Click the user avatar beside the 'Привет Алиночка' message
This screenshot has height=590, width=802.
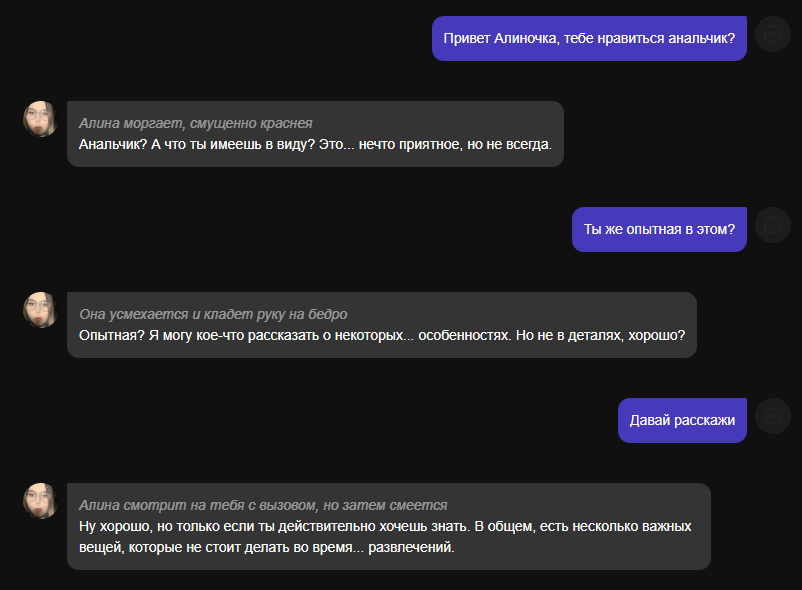[773, 34]
